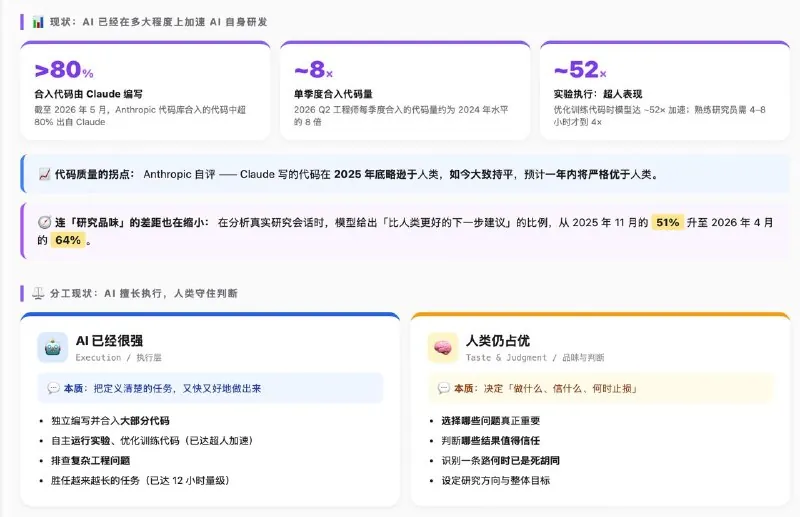Click the 识别一条路何时已是死胡同 bullet
800x517 pixels.
point(501,460)
